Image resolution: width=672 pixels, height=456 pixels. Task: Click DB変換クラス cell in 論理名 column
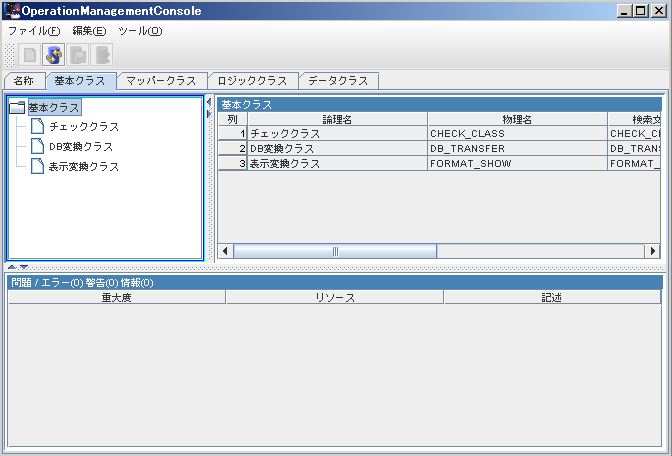tap(337, 148)
